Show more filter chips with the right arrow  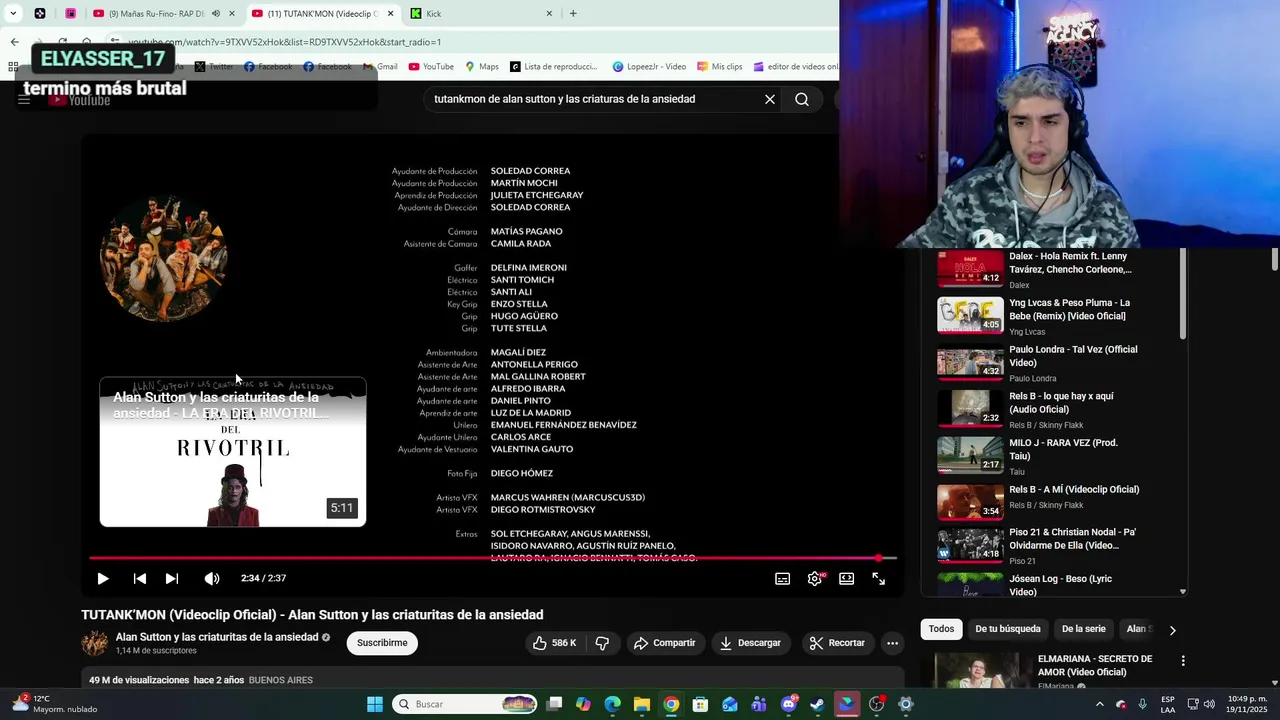(x=1172, y=630)
